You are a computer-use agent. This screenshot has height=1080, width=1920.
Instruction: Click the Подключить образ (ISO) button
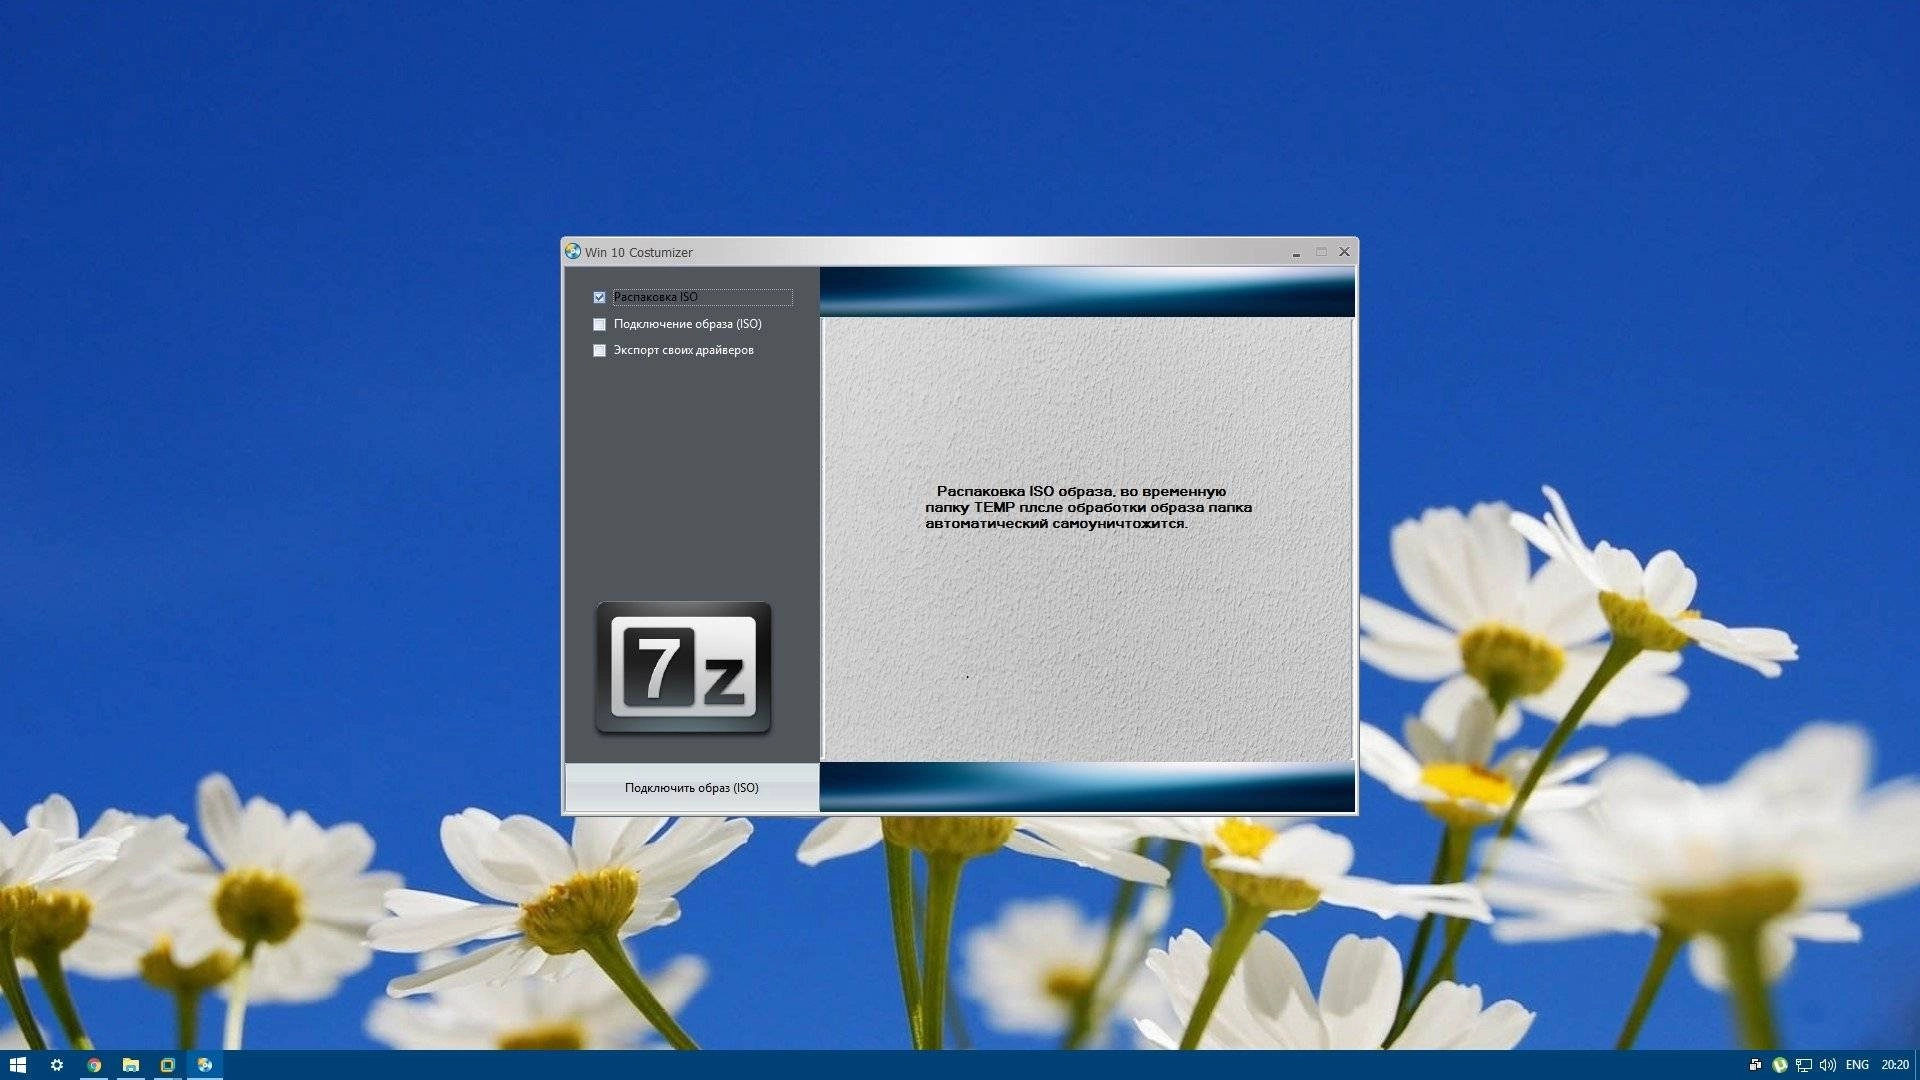692,788
